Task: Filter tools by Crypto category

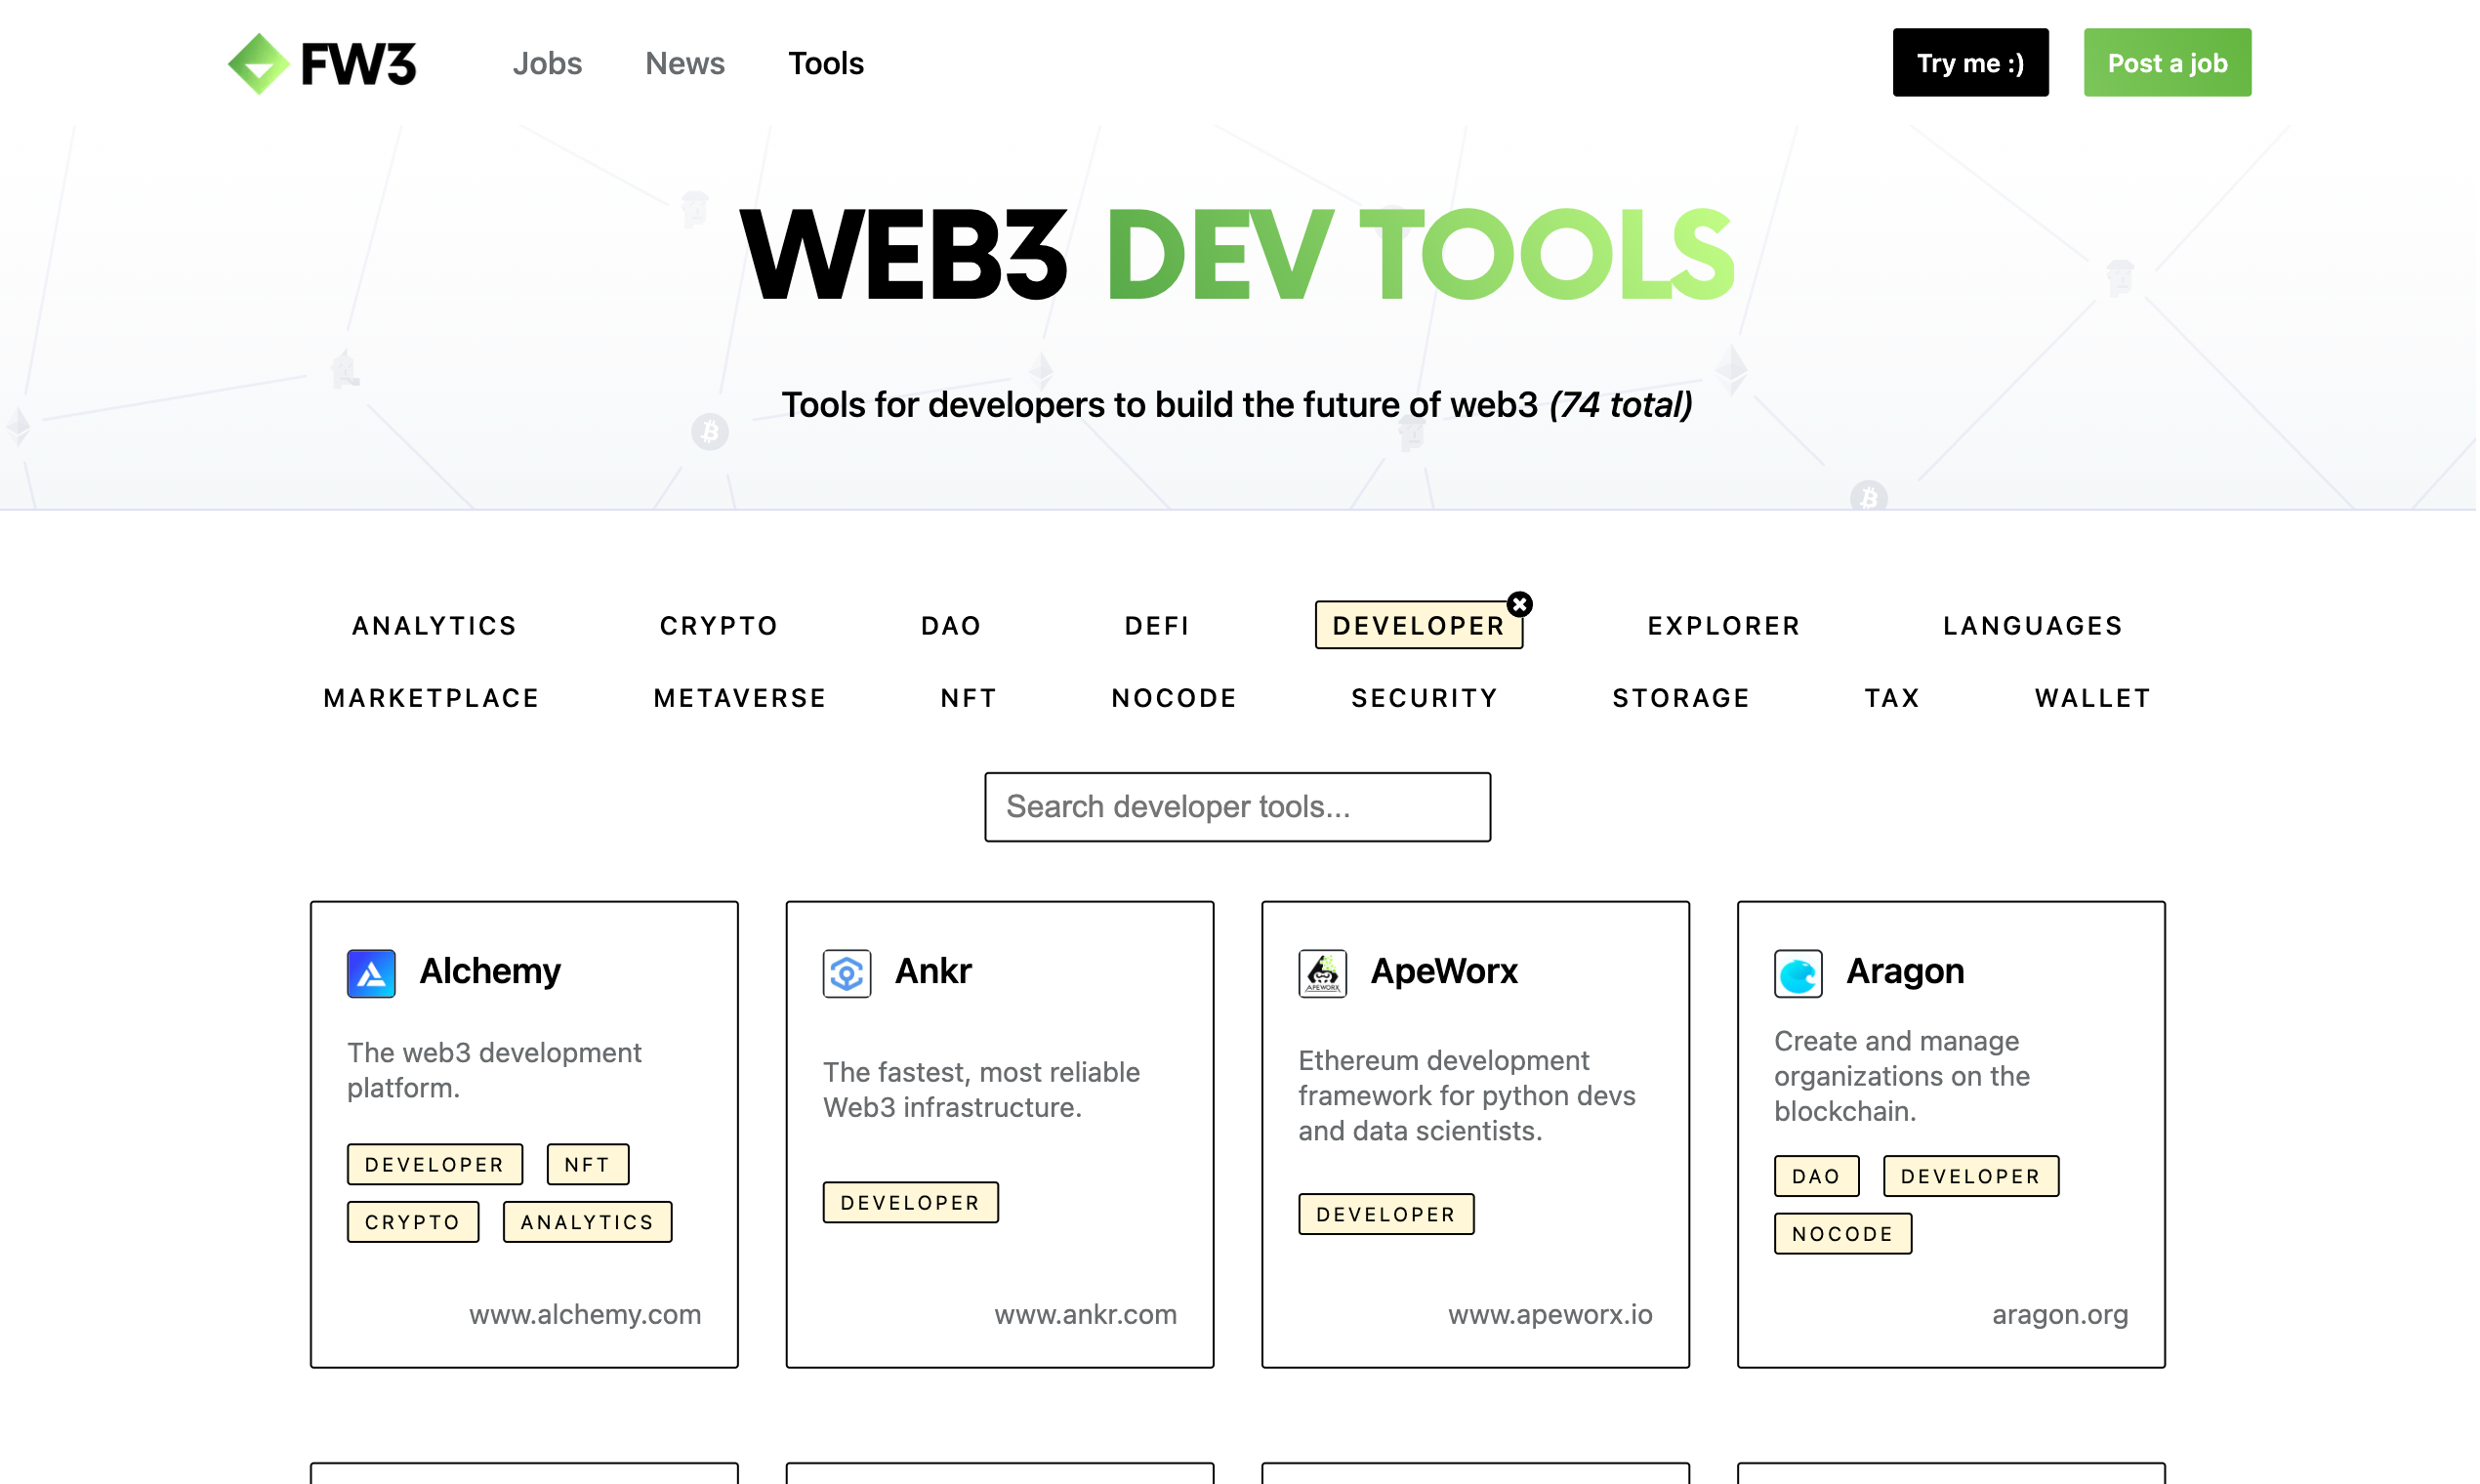Action: click(x=719, y=626)
